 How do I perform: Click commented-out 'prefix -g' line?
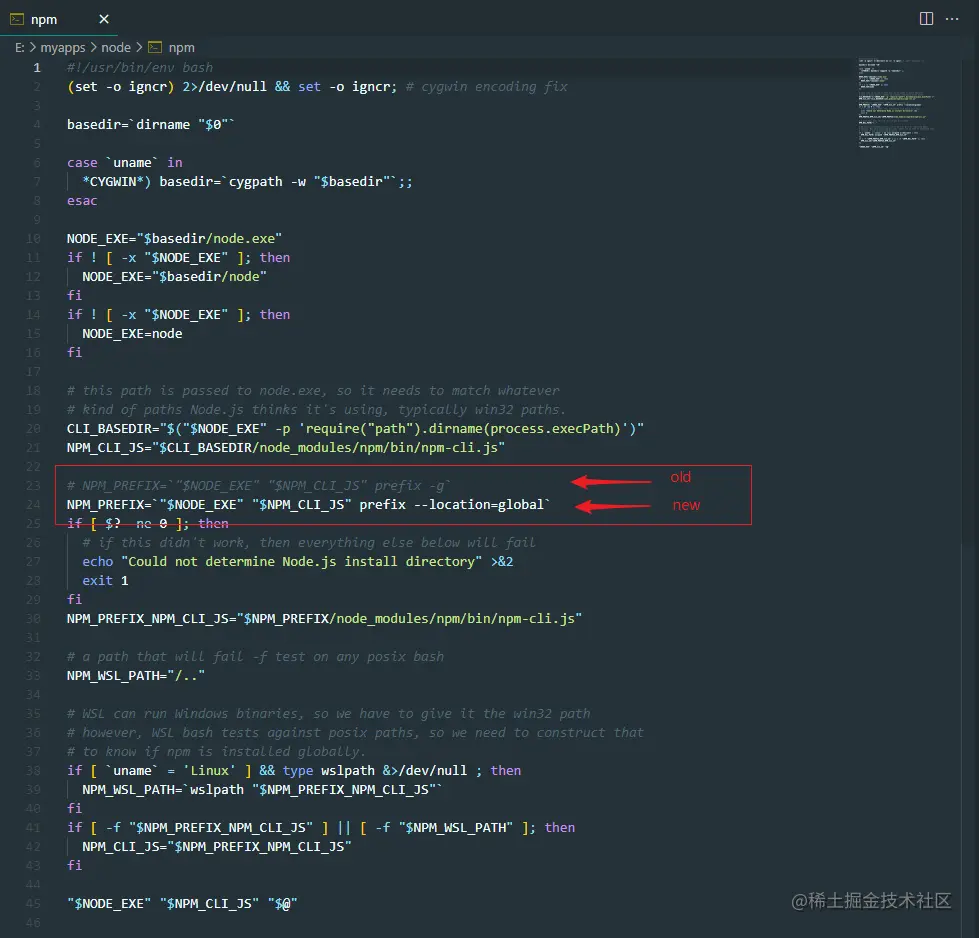(259, 486)
